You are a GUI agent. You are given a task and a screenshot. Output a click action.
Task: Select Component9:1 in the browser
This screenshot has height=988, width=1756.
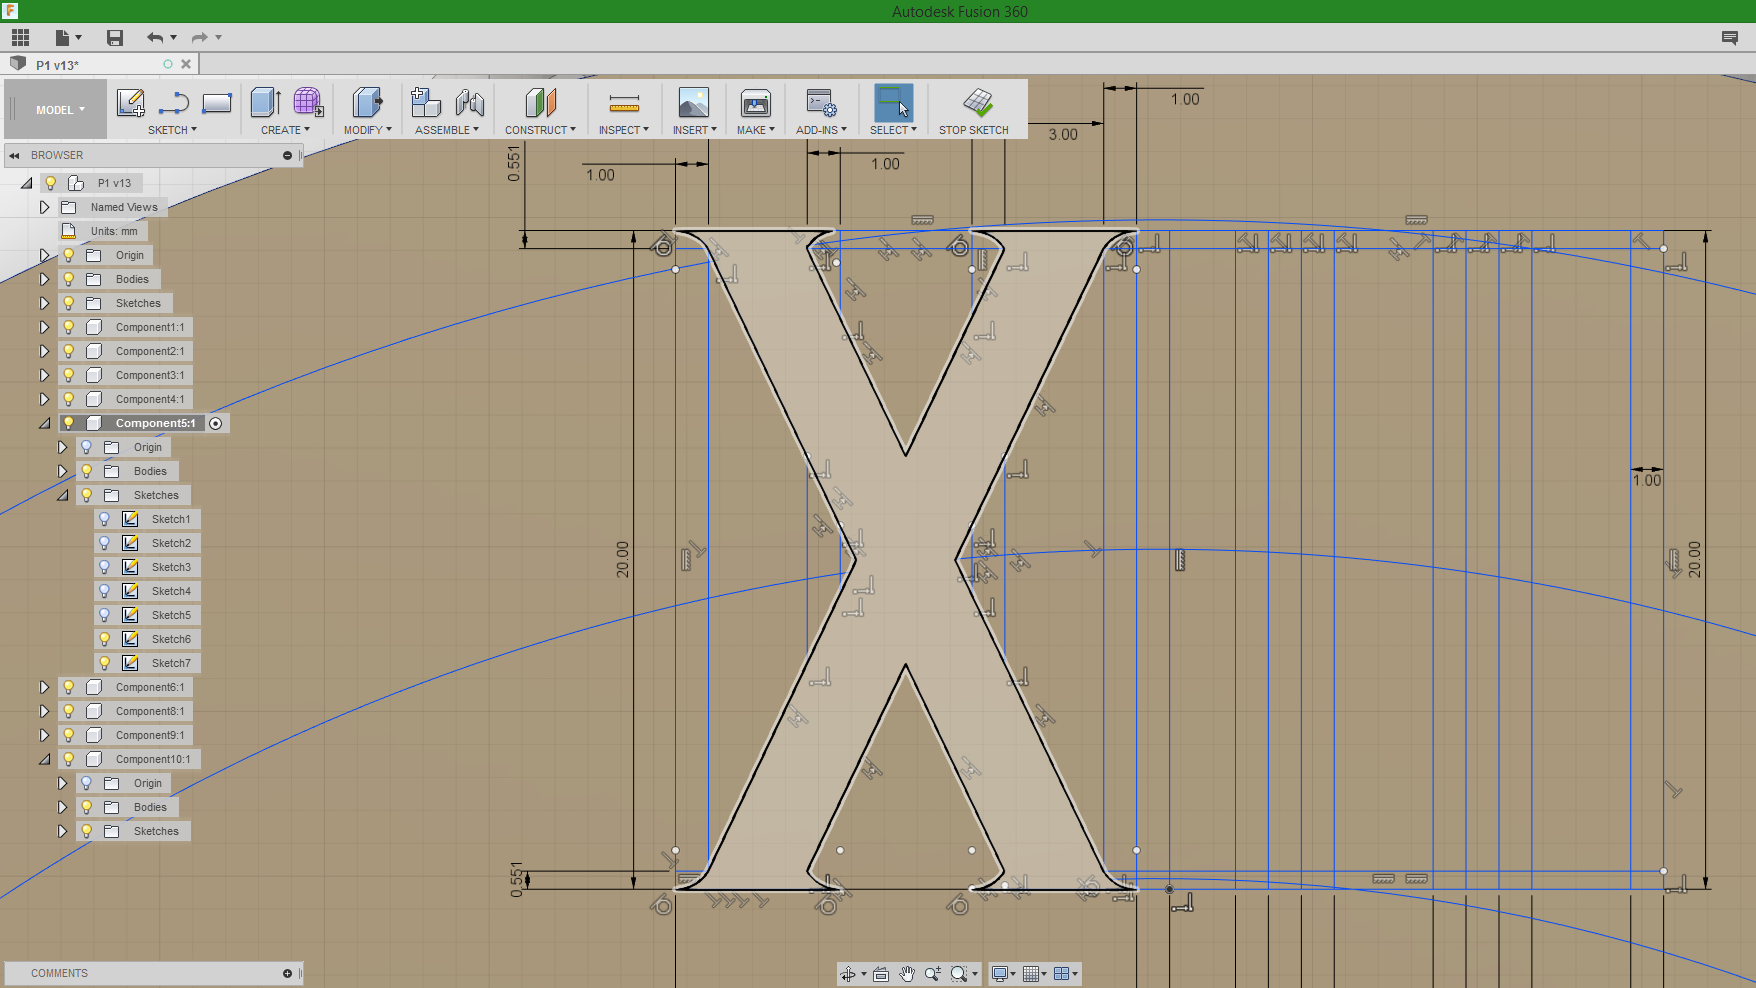[x=150, y=735]
